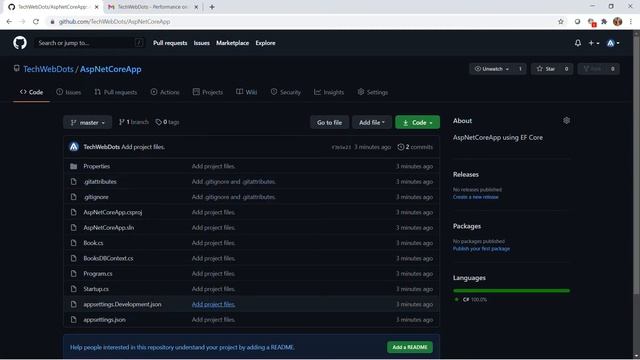Image resolution: width=640 pixels, height=360 pixels.
Task: Click the GitHub octocat logo
Action: click(20, 43)
